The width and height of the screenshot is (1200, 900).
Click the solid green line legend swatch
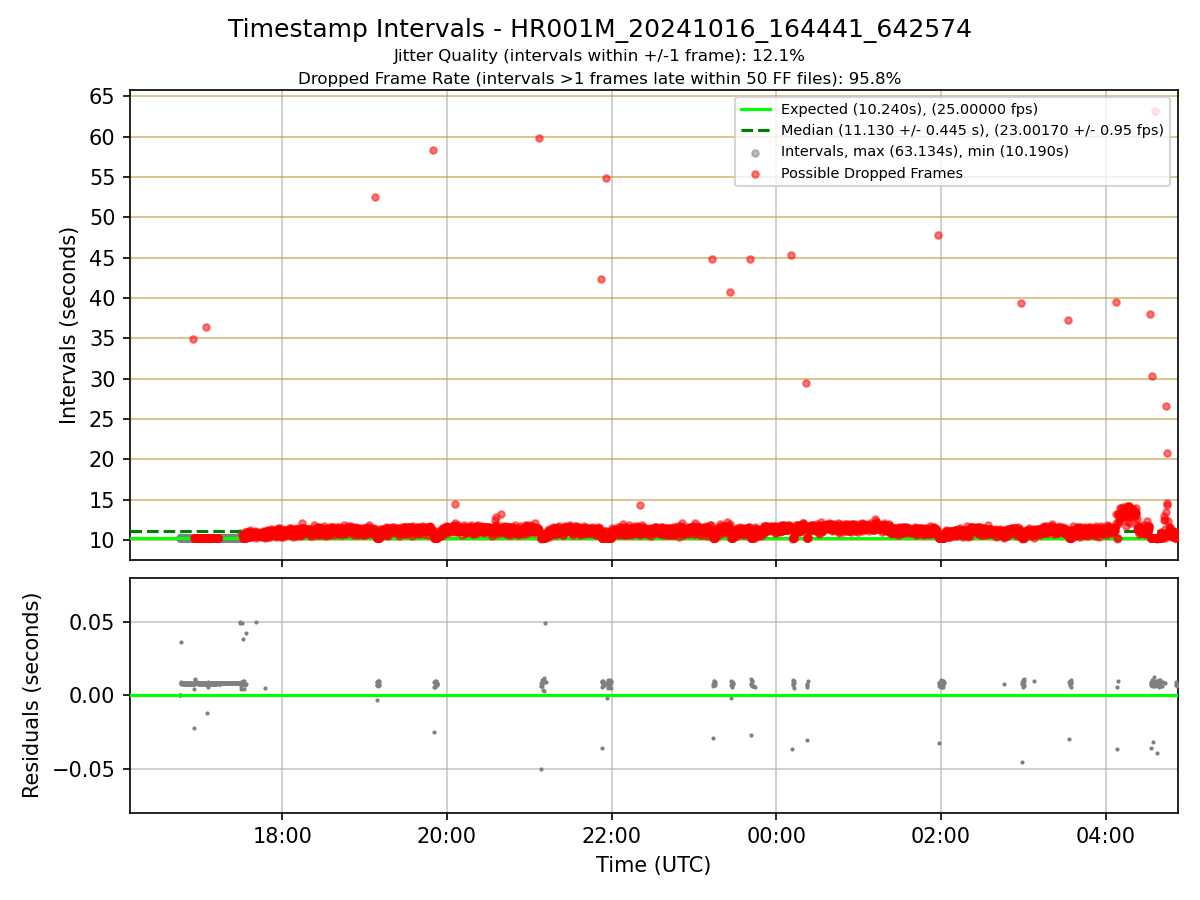[755, 109]
